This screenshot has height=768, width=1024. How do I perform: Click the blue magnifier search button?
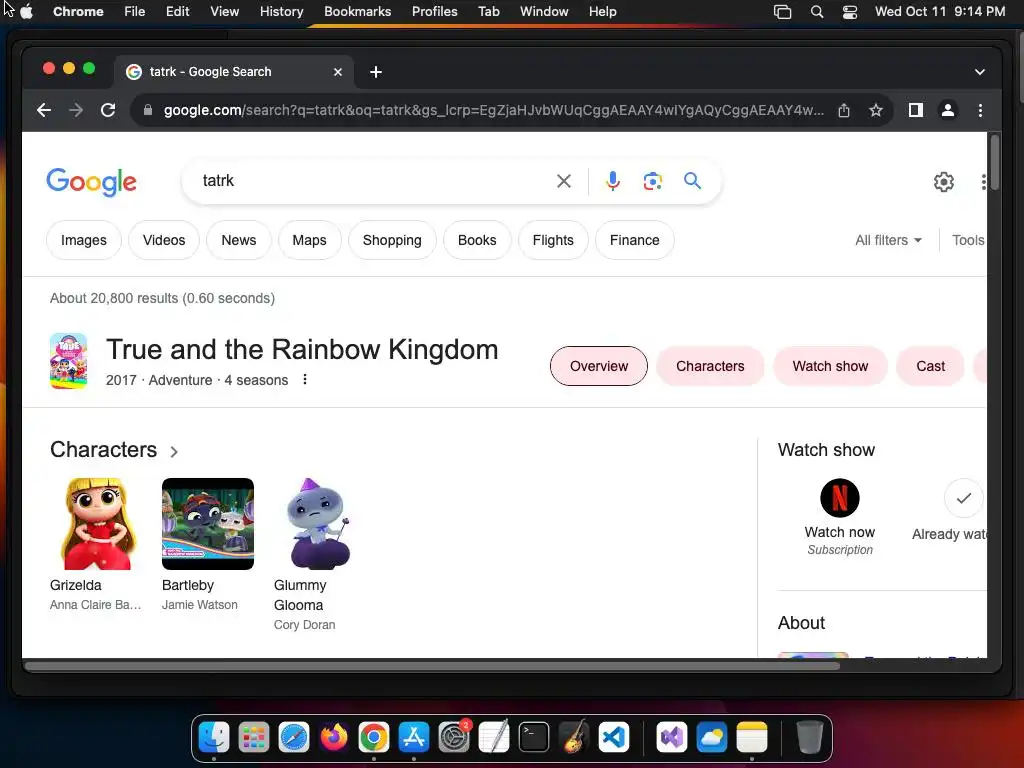pos(692,181)
